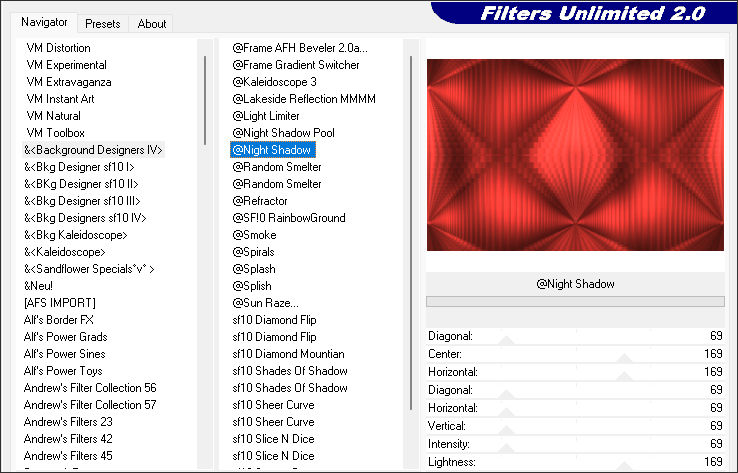Select the sf10 Diamond Mountian filter

click(x=288, y=354)
